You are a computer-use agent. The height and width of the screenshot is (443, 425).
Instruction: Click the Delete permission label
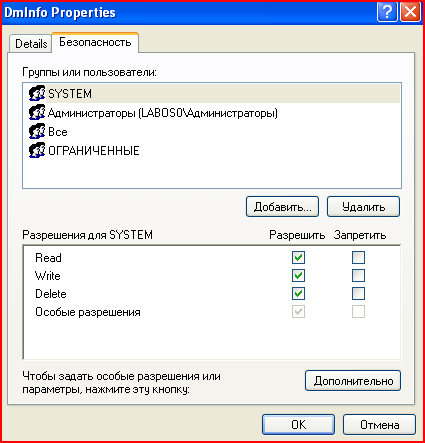click(x=51, y=294)
